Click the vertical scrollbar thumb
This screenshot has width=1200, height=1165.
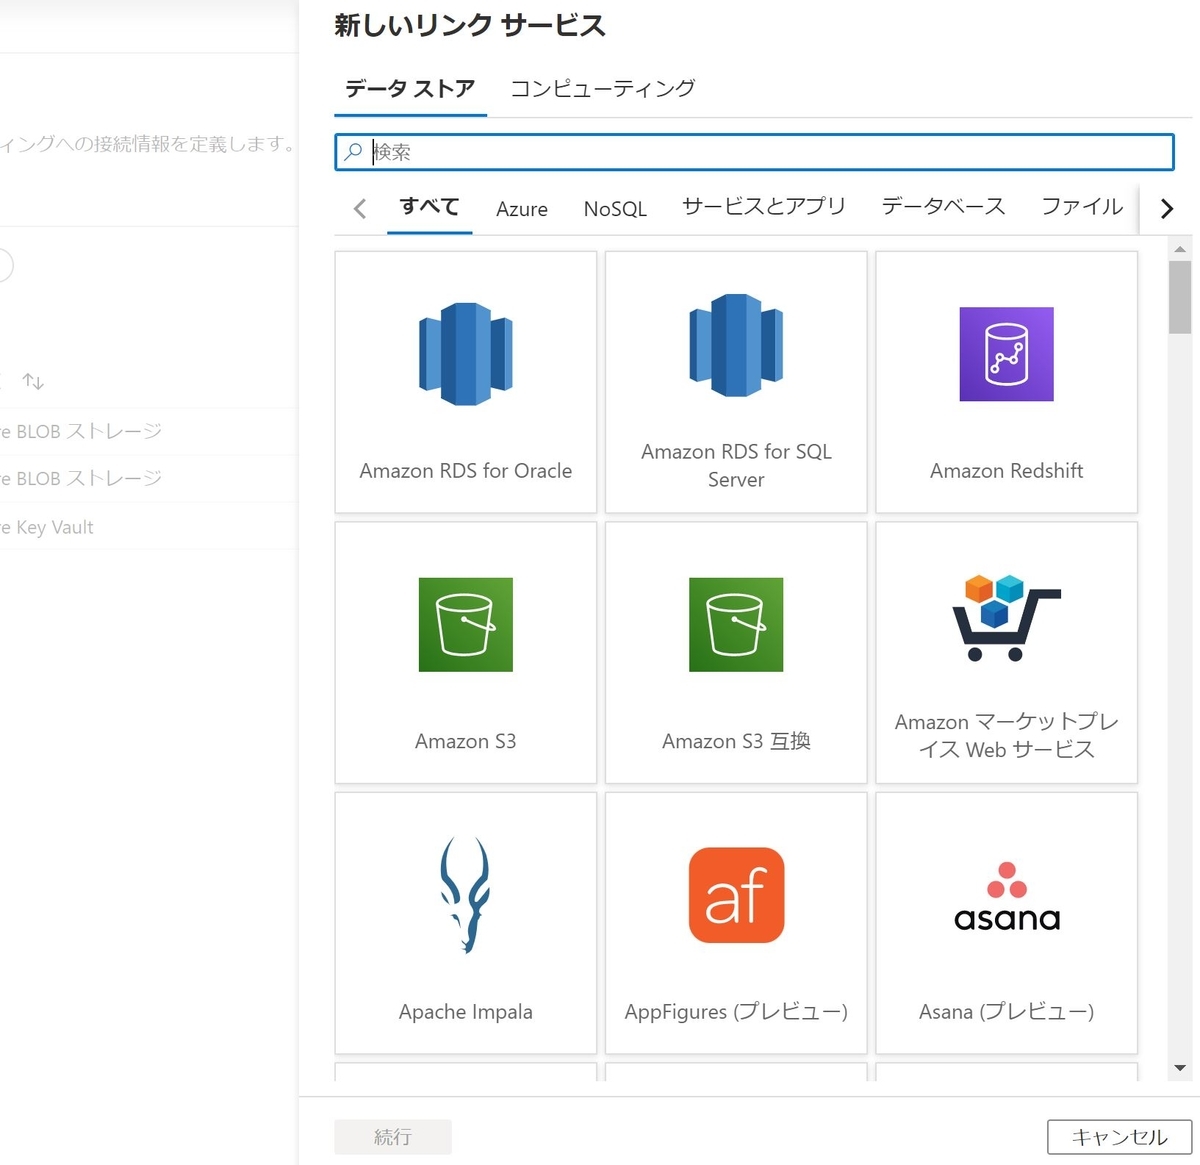[1180, 297]
